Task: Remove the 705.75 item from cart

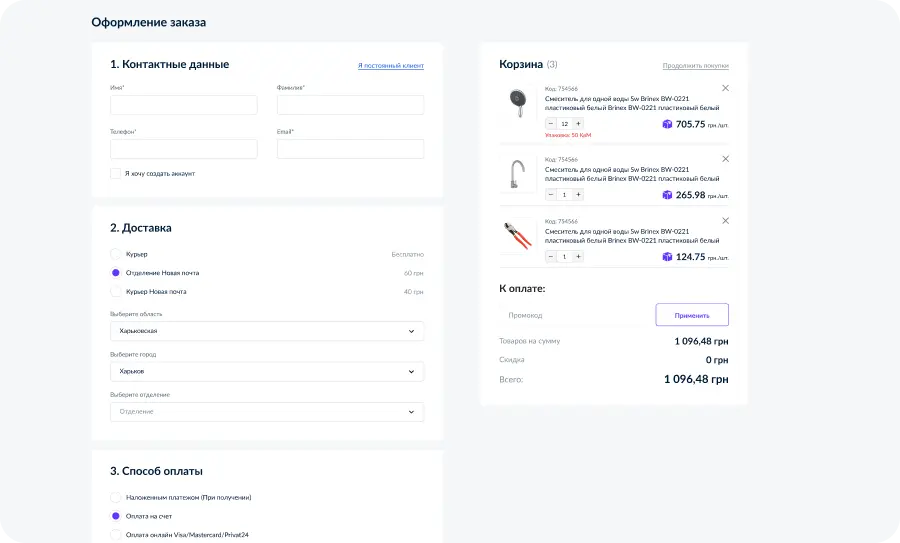Action: pyautogui.click(x=726, y=88)
